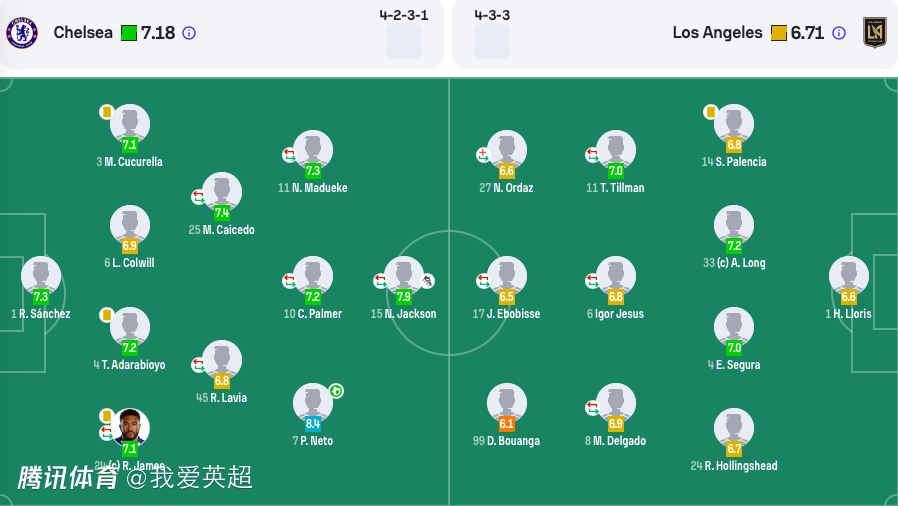Open R. James player photo

pyautogui.click(x=130, y=427)
